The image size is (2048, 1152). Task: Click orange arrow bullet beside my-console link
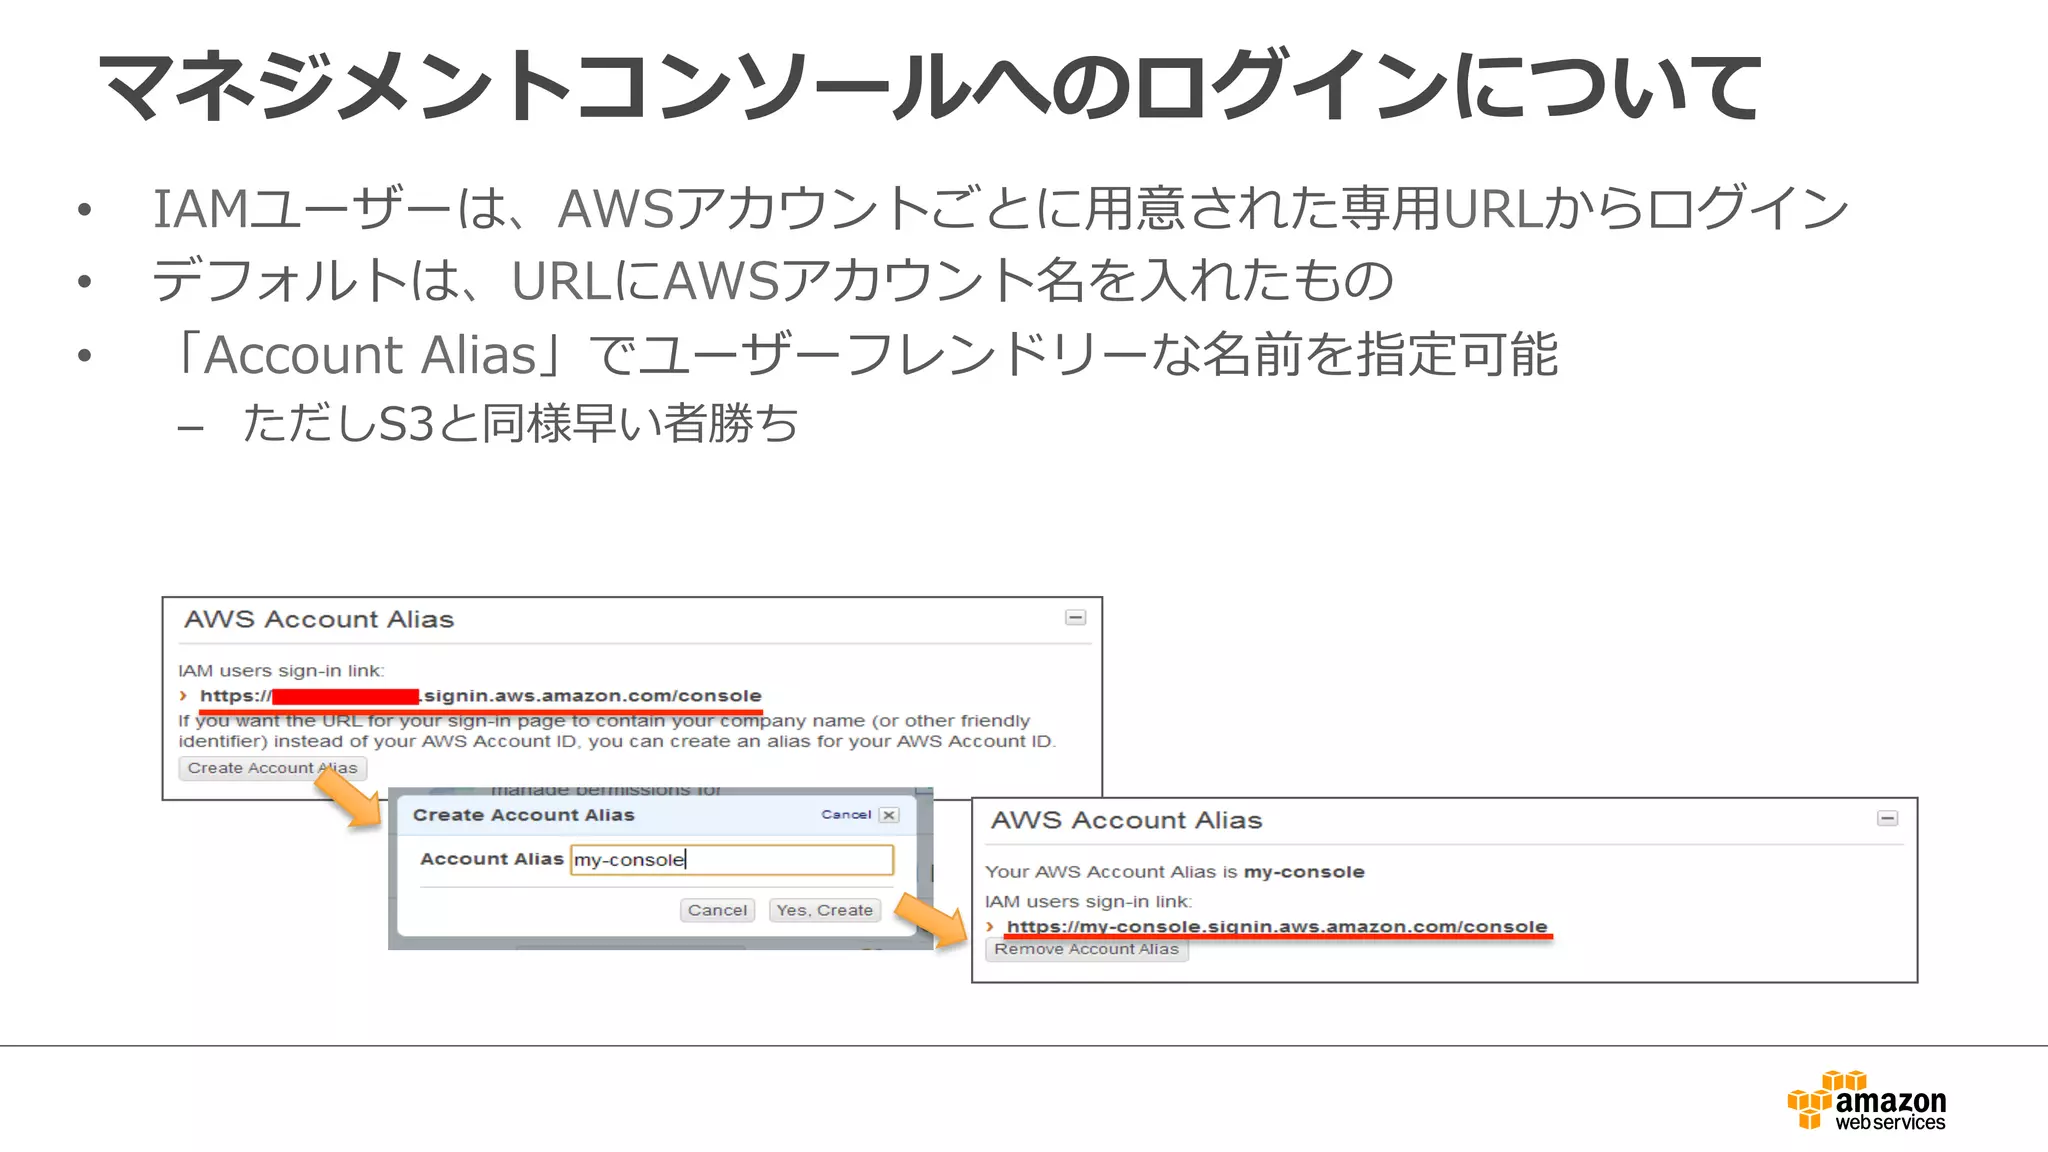click(990, 927)
